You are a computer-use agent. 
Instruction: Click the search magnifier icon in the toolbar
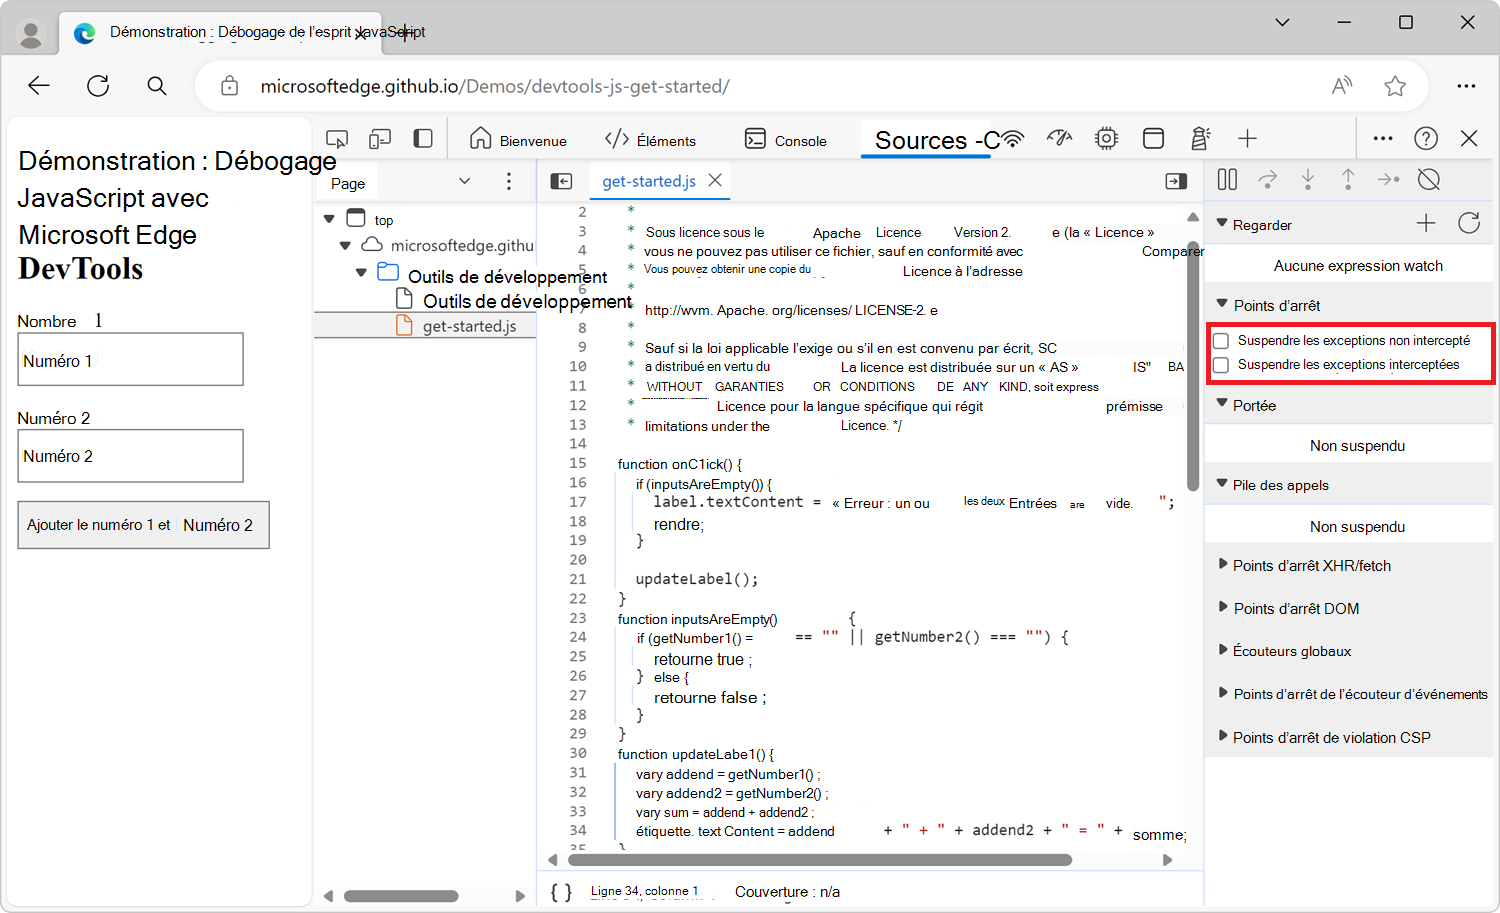click(x=157, y=86)
